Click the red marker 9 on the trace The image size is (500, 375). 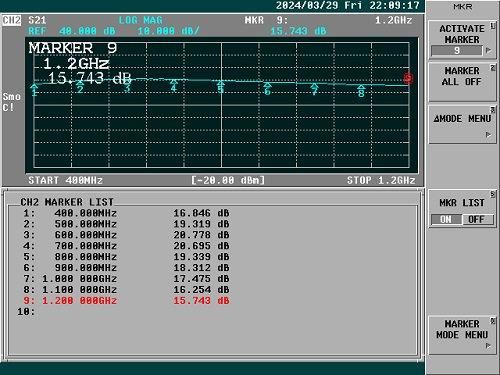pos(408,78)
